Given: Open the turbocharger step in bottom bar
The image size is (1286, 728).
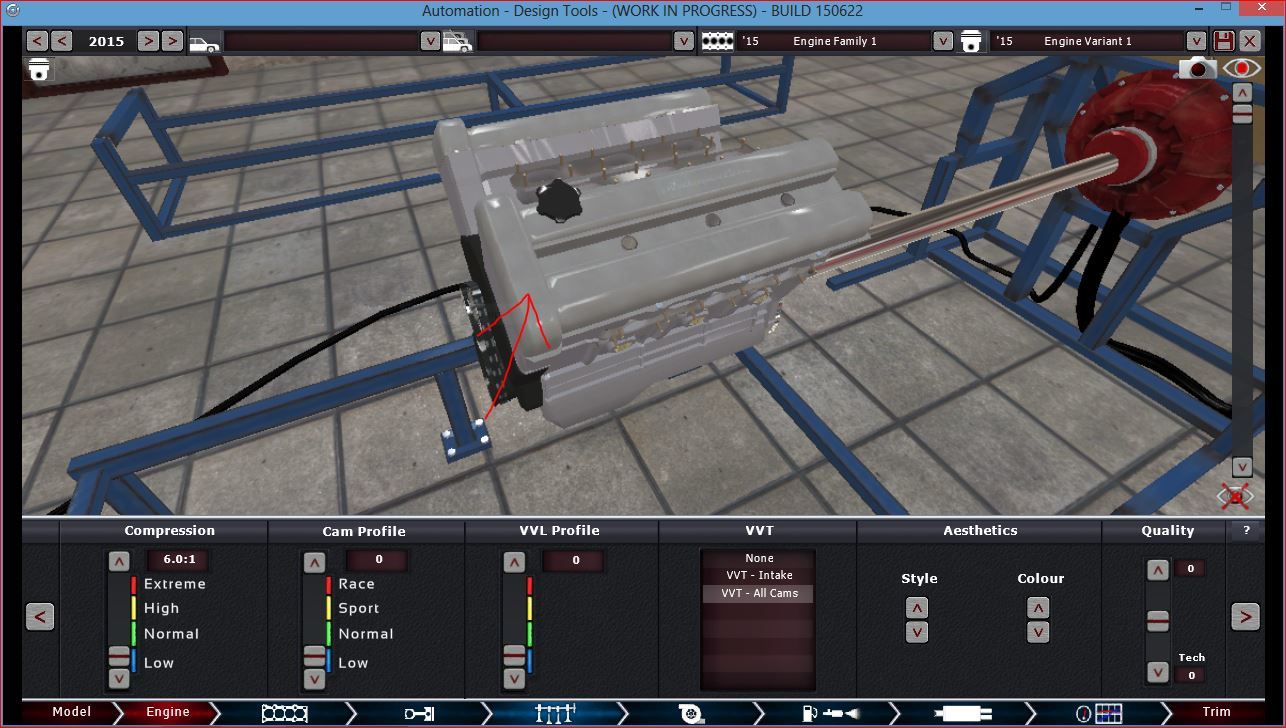Looking at the screenshot, I should click(x=690, y=713).
